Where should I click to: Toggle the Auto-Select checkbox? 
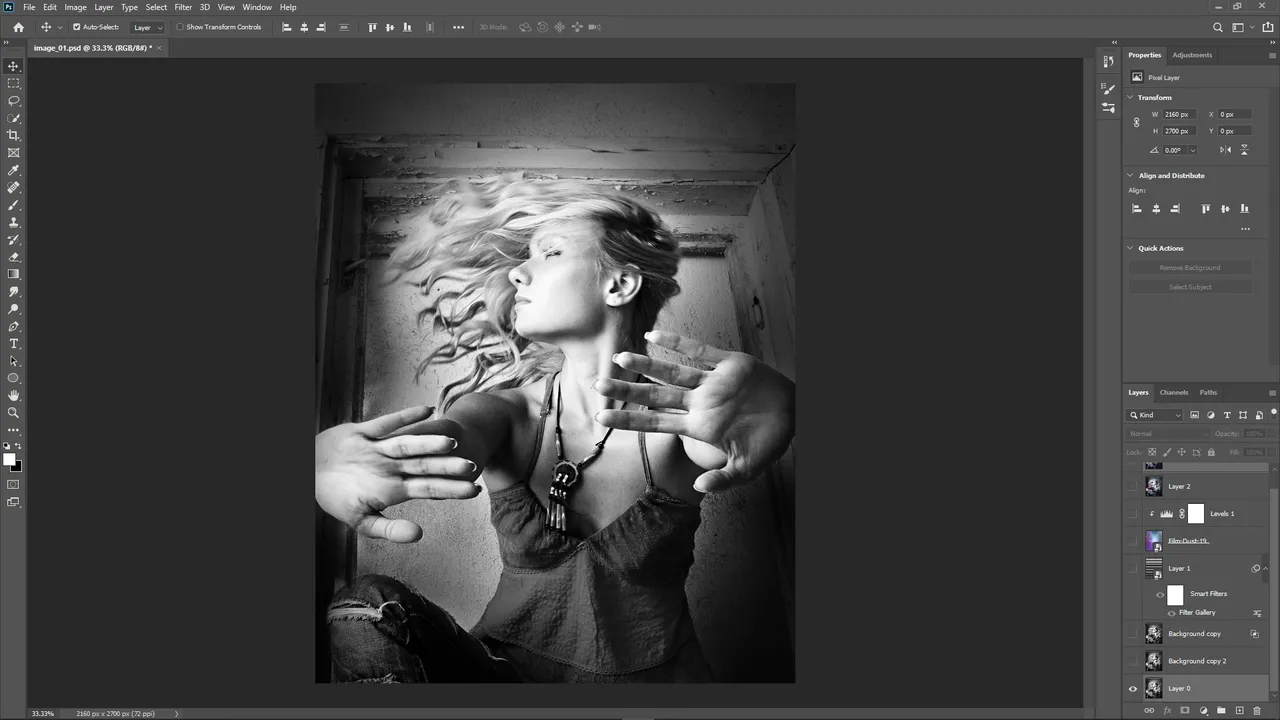(77, 27)
